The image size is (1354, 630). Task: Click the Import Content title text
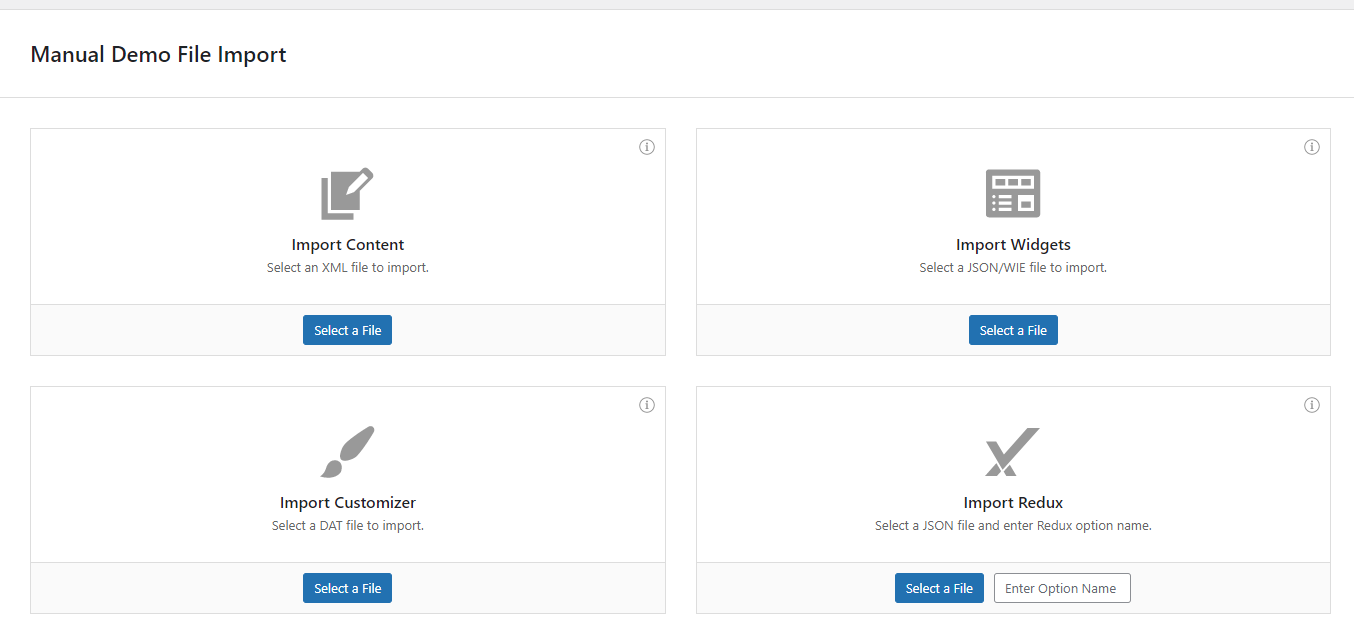click(348, 245)
